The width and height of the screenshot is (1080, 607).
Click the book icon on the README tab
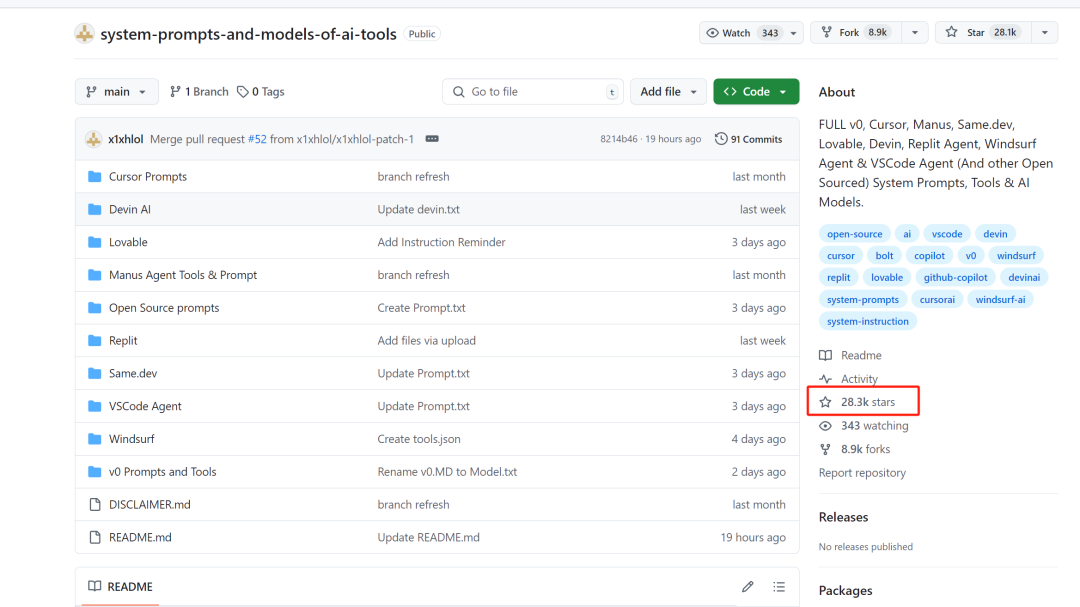coord(94,586)
